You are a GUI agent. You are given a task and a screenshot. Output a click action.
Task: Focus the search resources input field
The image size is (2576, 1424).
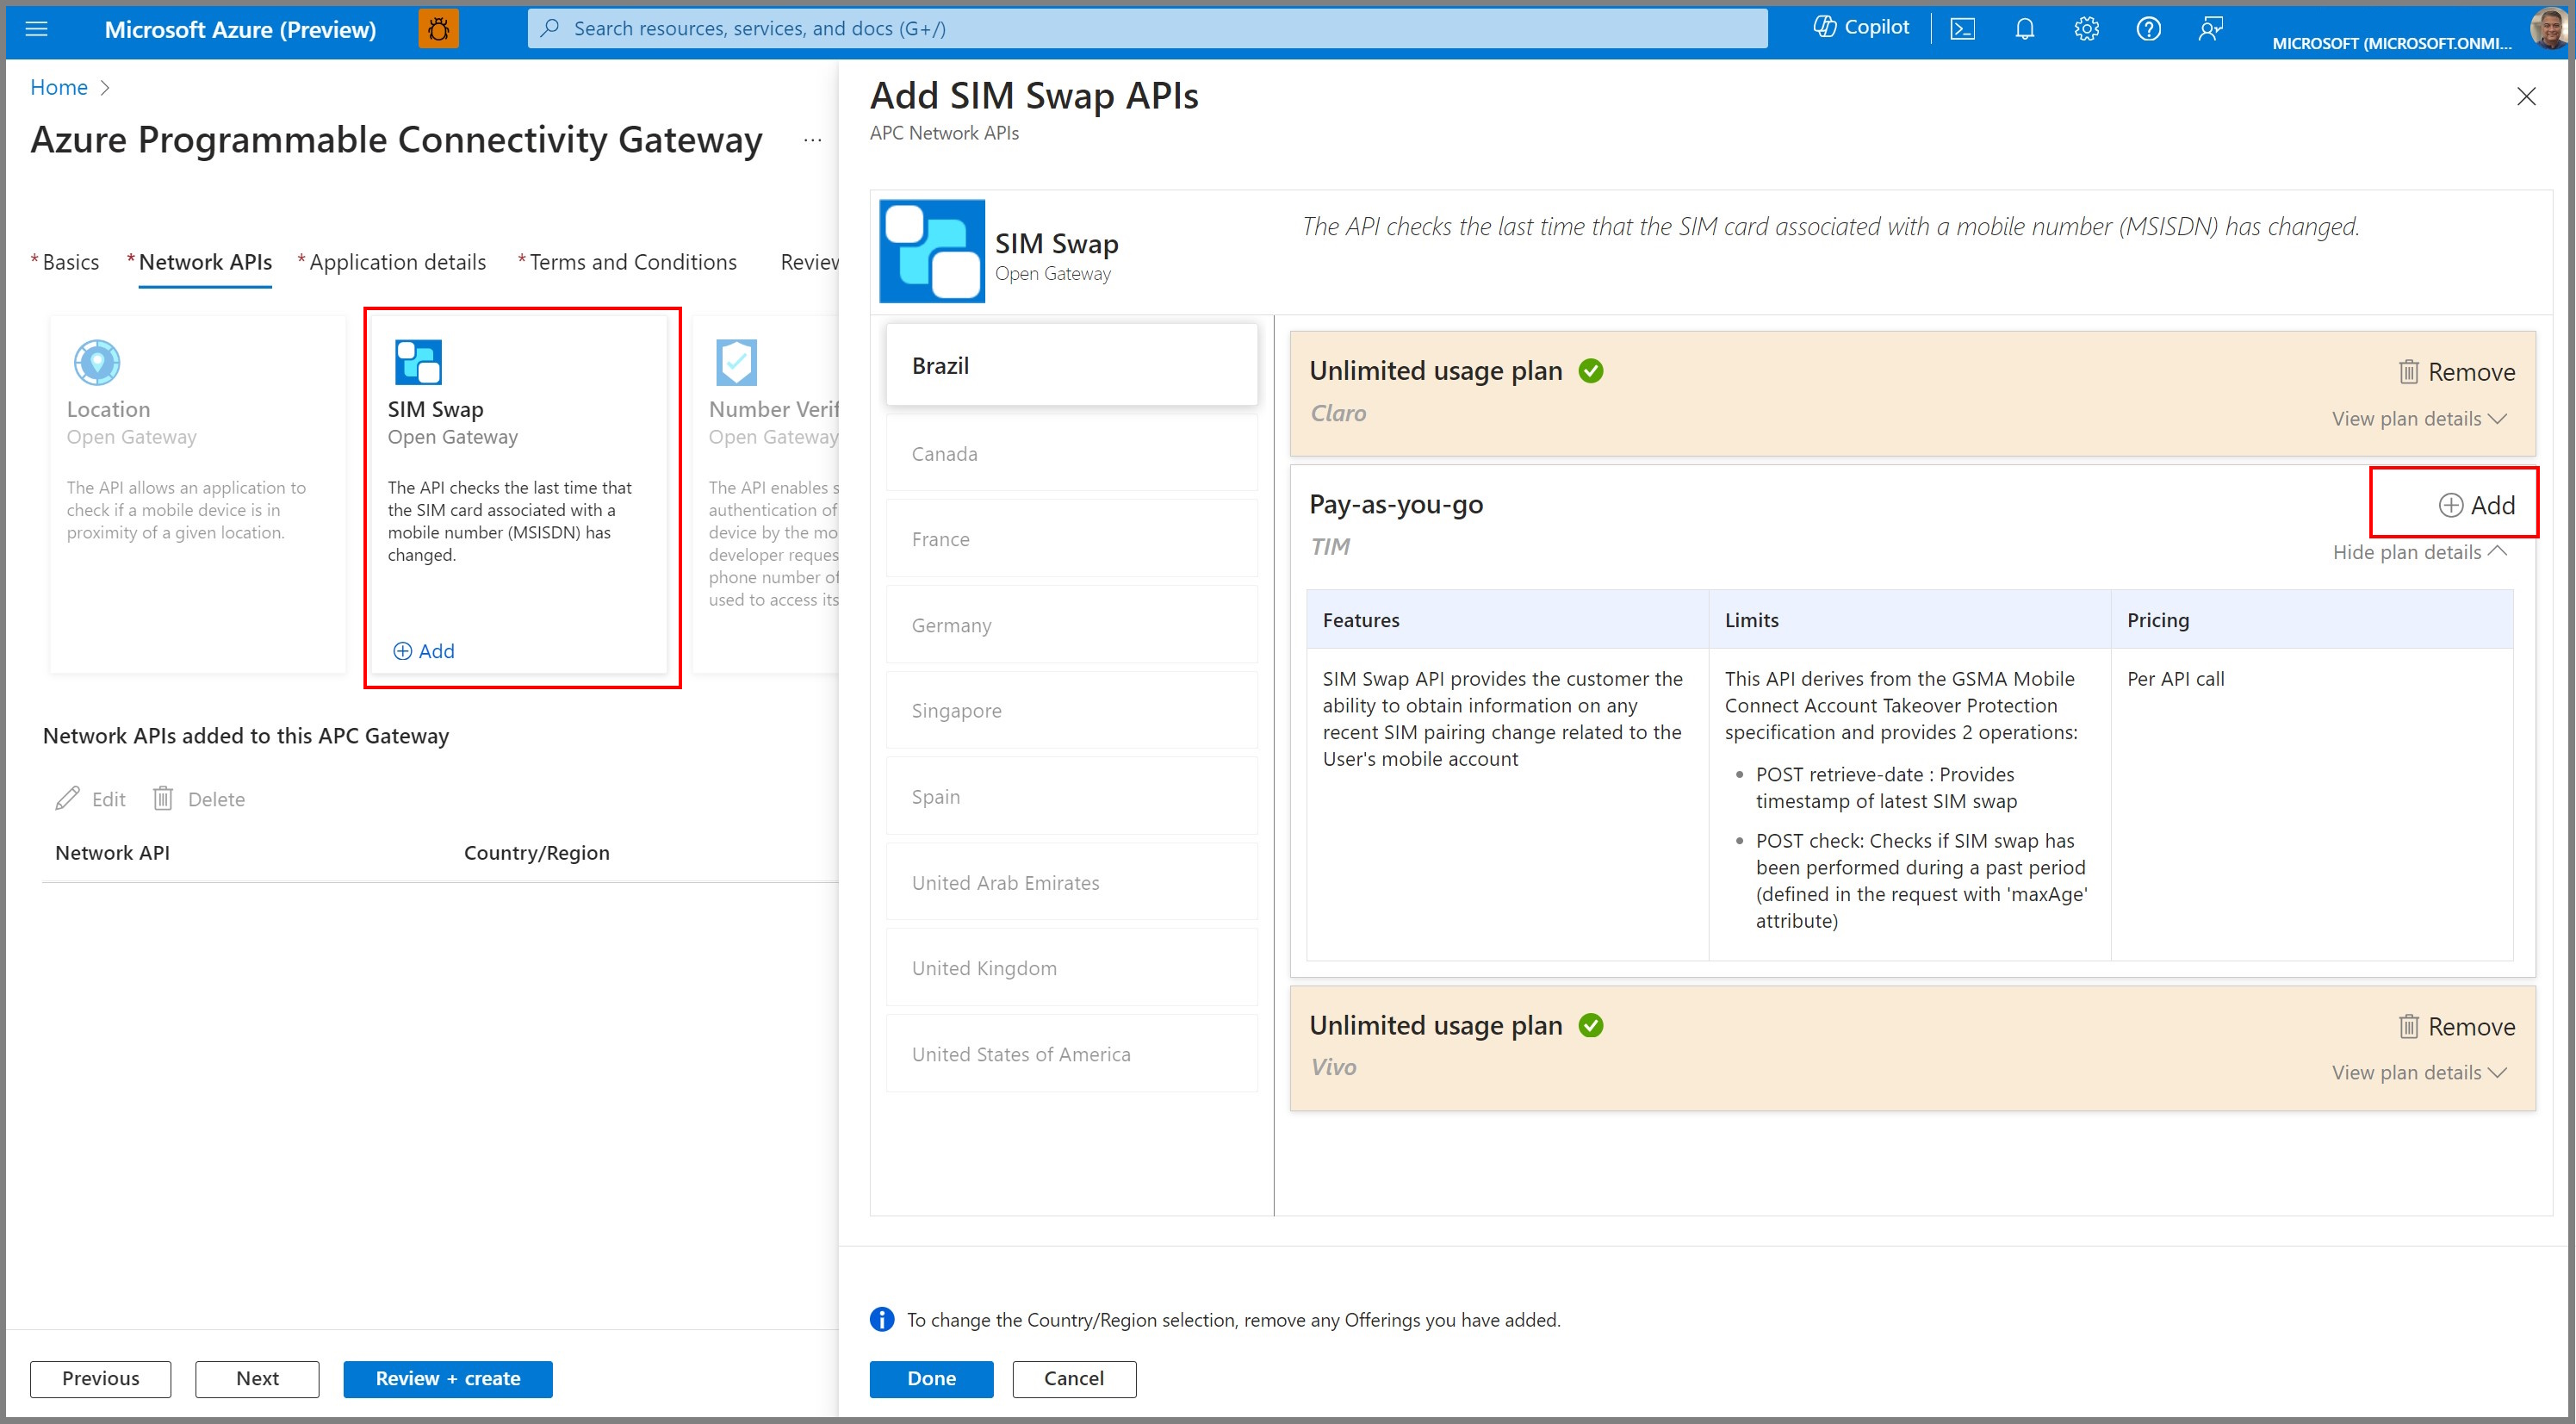click(x=1147, y=28)
